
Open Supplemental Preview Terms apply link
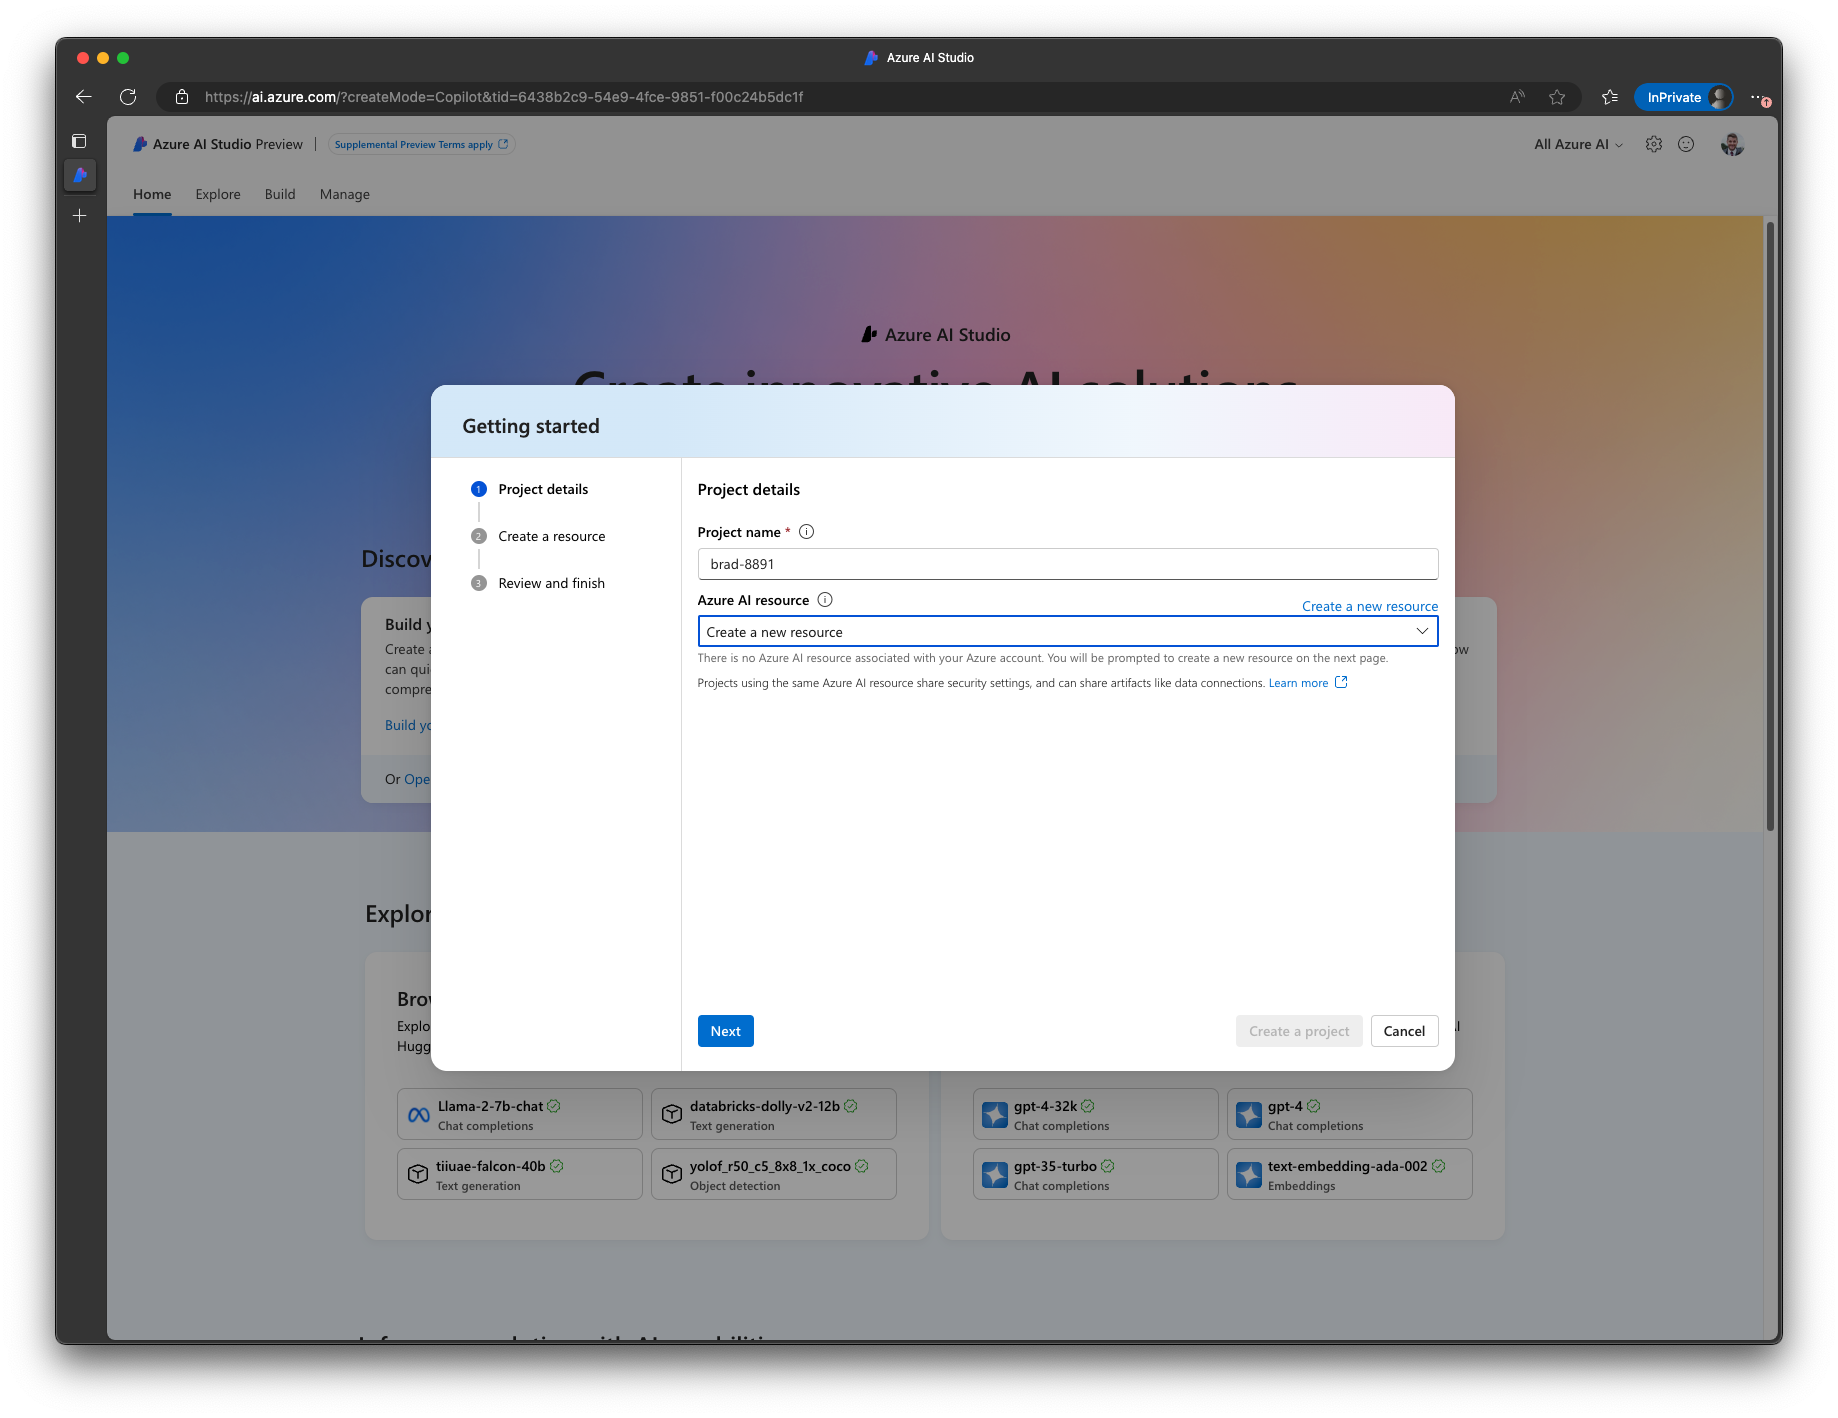tap(421, 144)
